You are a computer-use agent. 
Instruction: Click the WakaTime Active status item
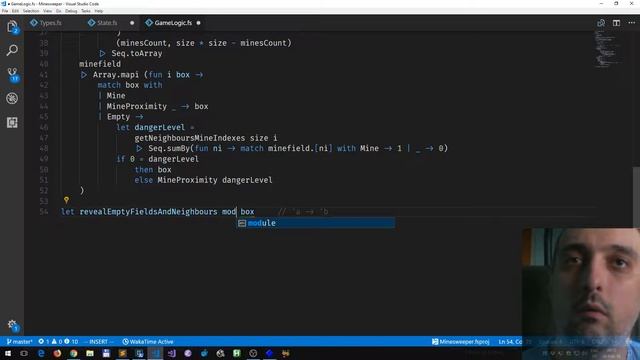tap(148, 342)
